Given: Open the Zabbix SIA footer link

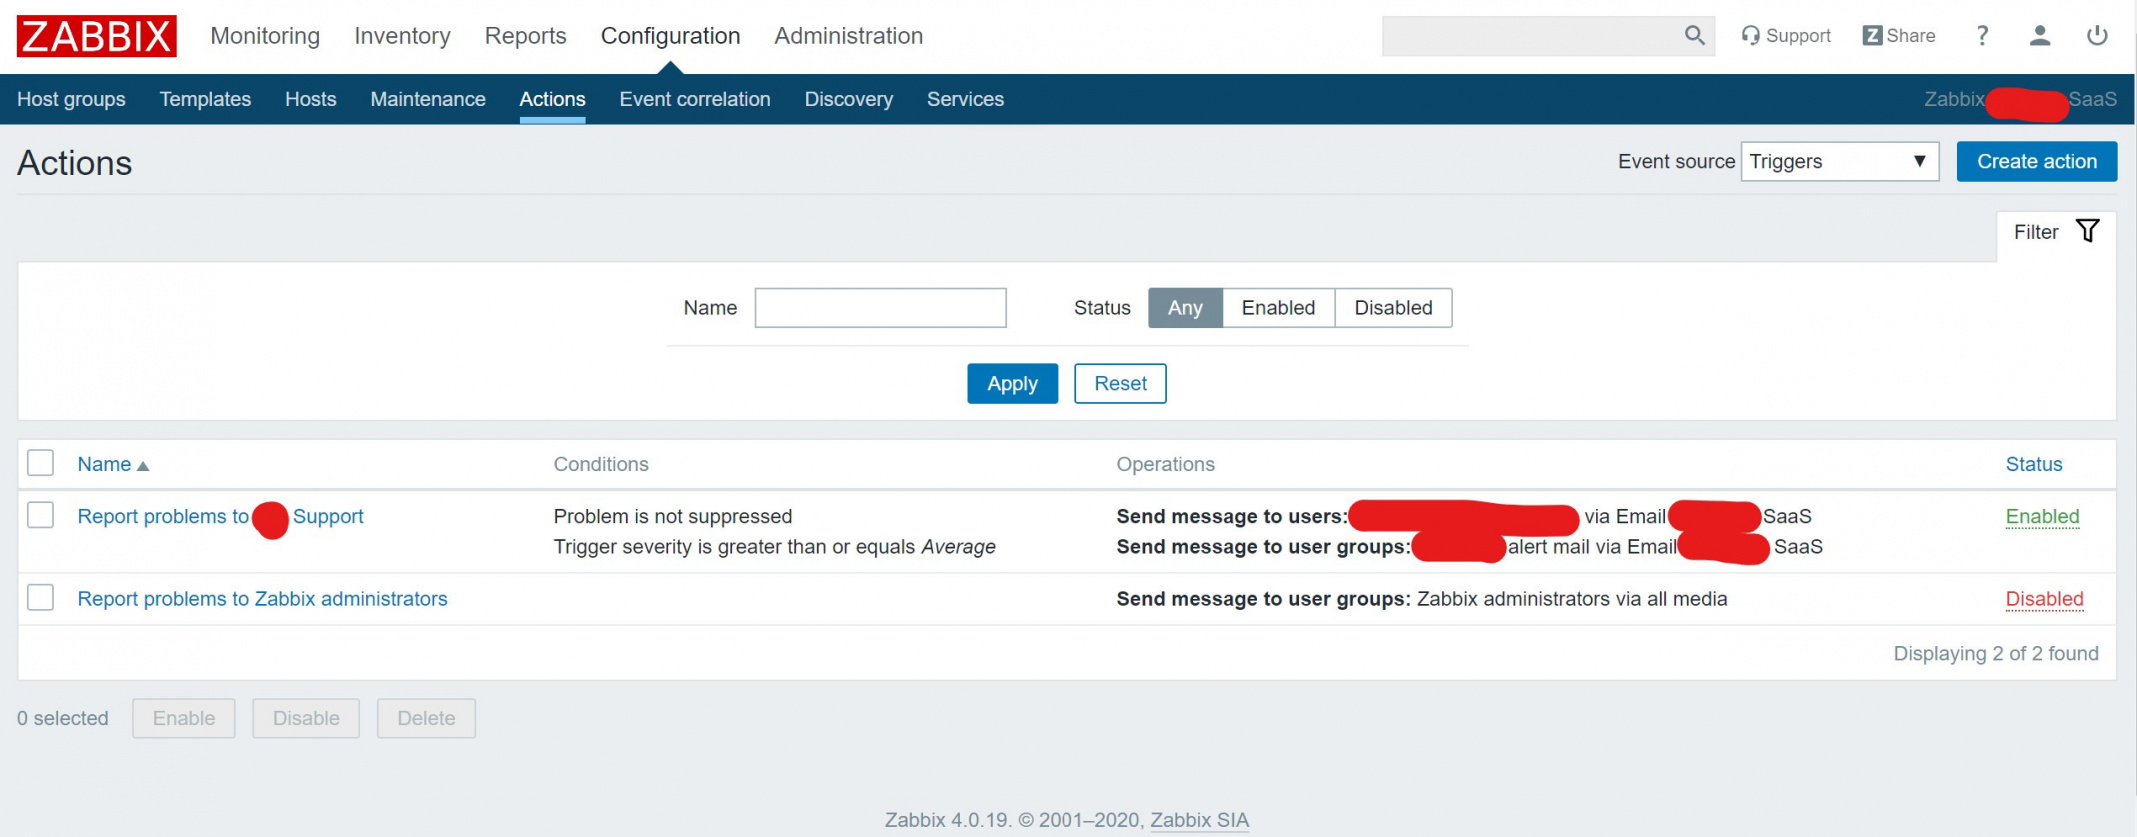Looking at the screenshot, I should pos(1200,820).
